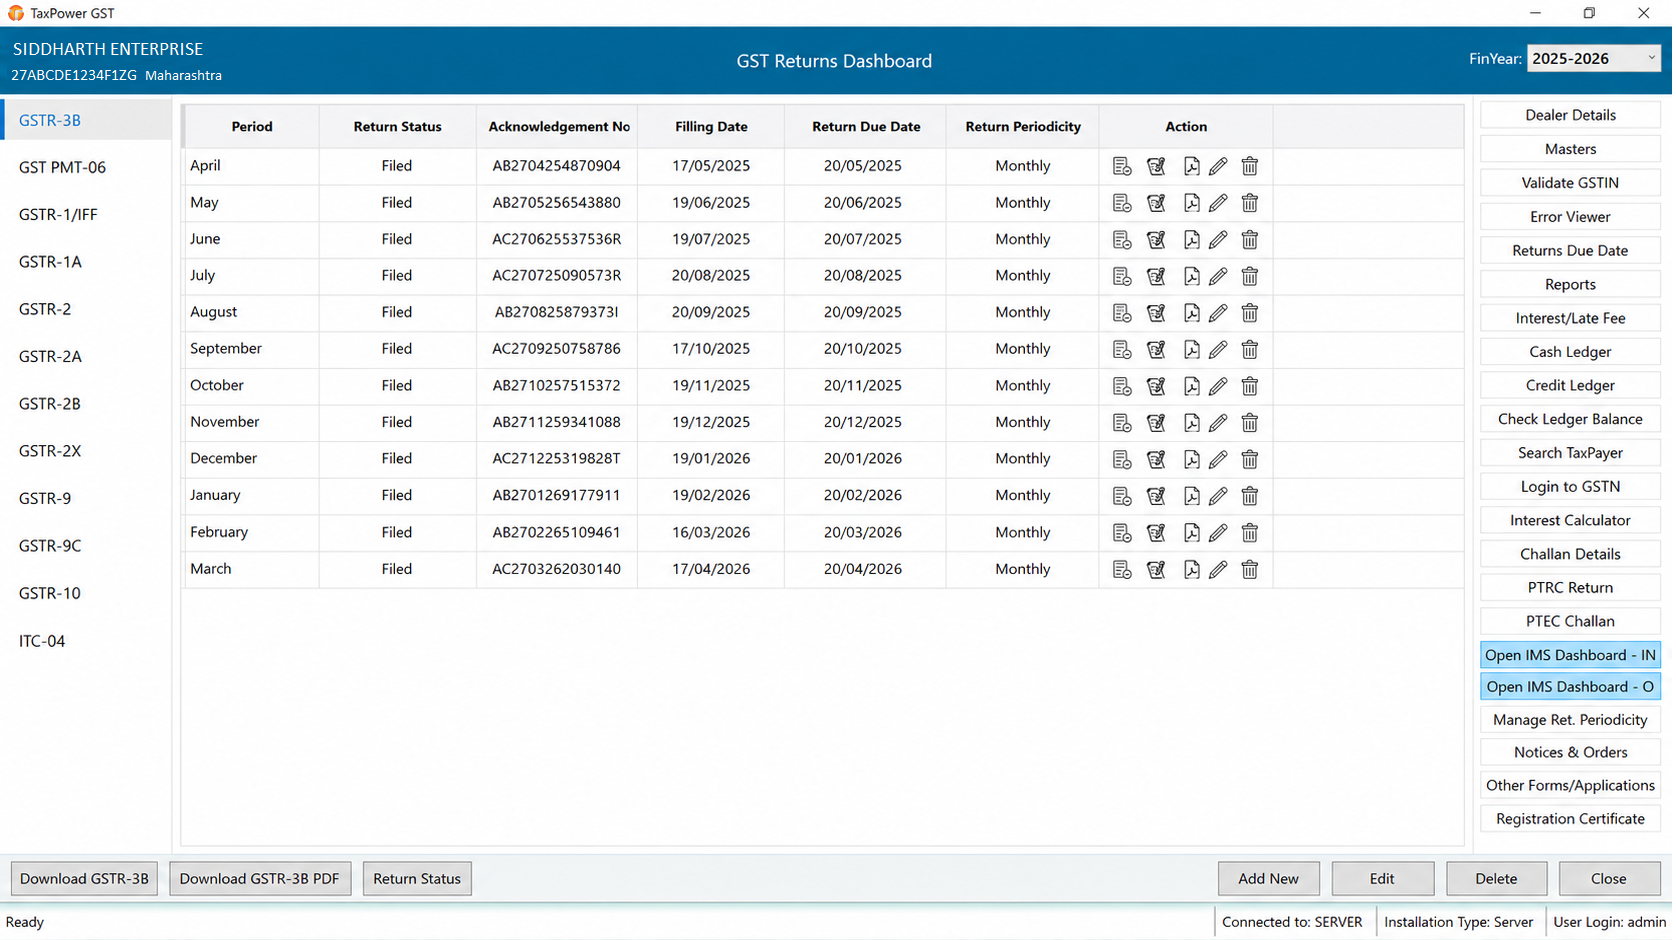Open the PDF icon for August return
The width and height of the screenshot is (1676, 940).
tap(1191, 313)
